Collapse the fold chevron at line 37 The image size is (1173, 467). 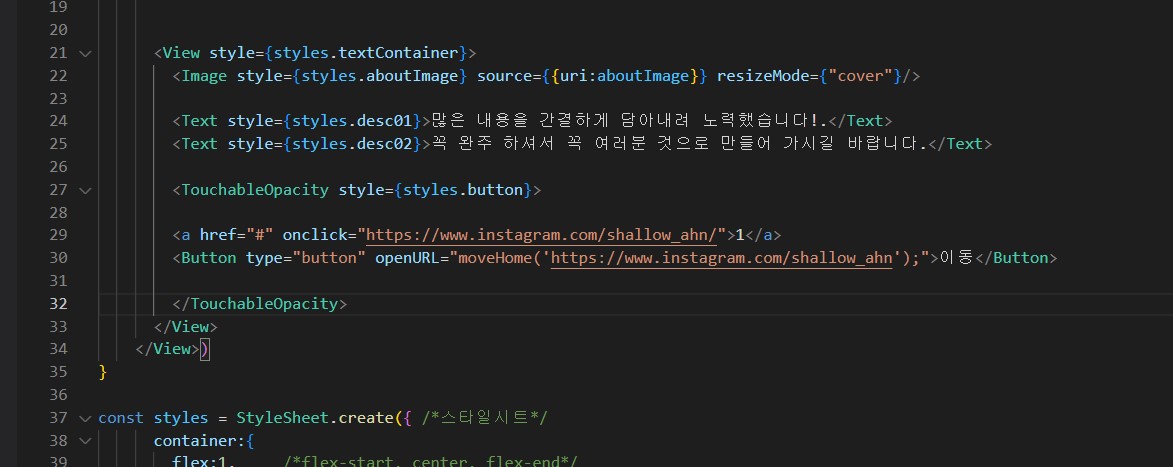click(85, 418)
